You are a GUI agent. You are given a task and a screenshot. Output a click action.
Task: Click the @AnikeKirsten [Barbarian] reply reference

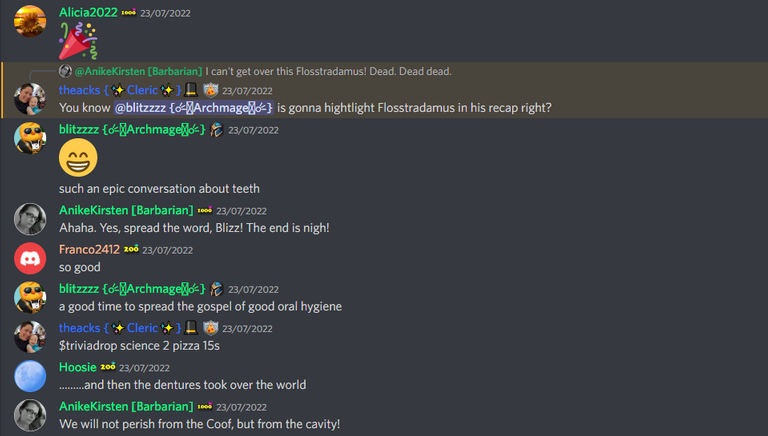[138, 72]
